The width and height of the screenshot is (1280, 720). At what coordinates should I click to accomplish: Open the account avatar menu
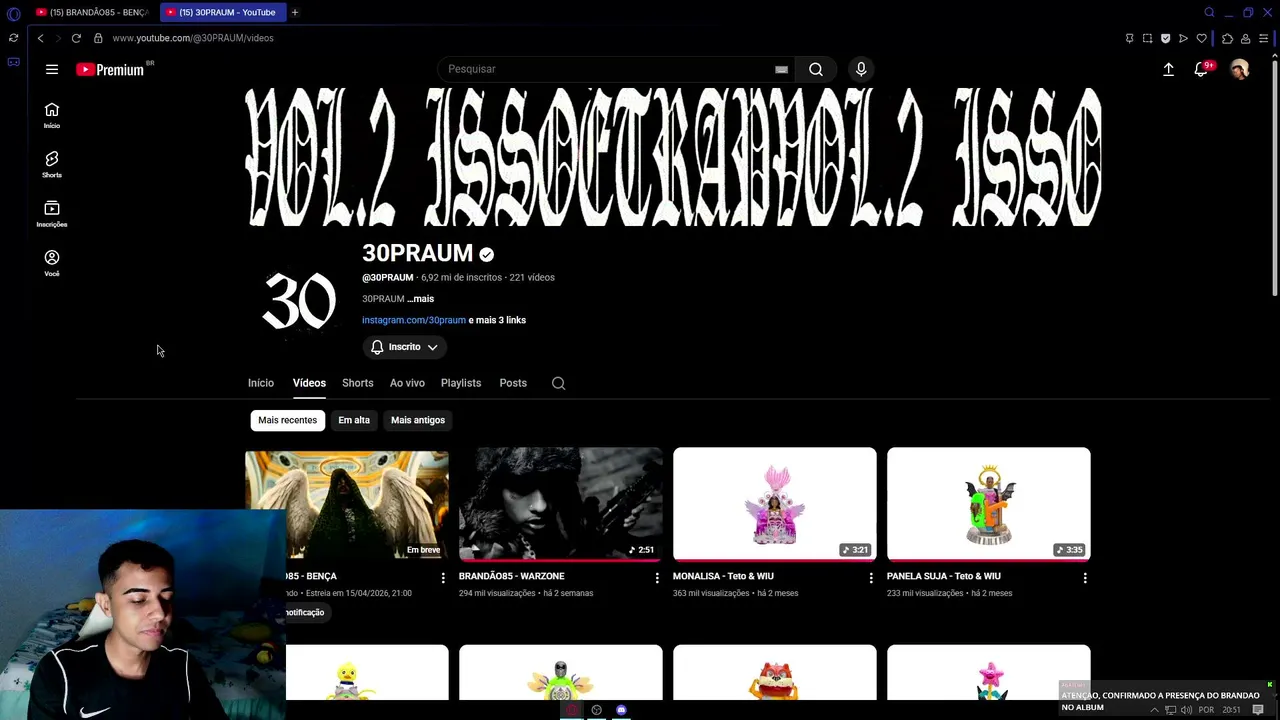[1240, 69]
